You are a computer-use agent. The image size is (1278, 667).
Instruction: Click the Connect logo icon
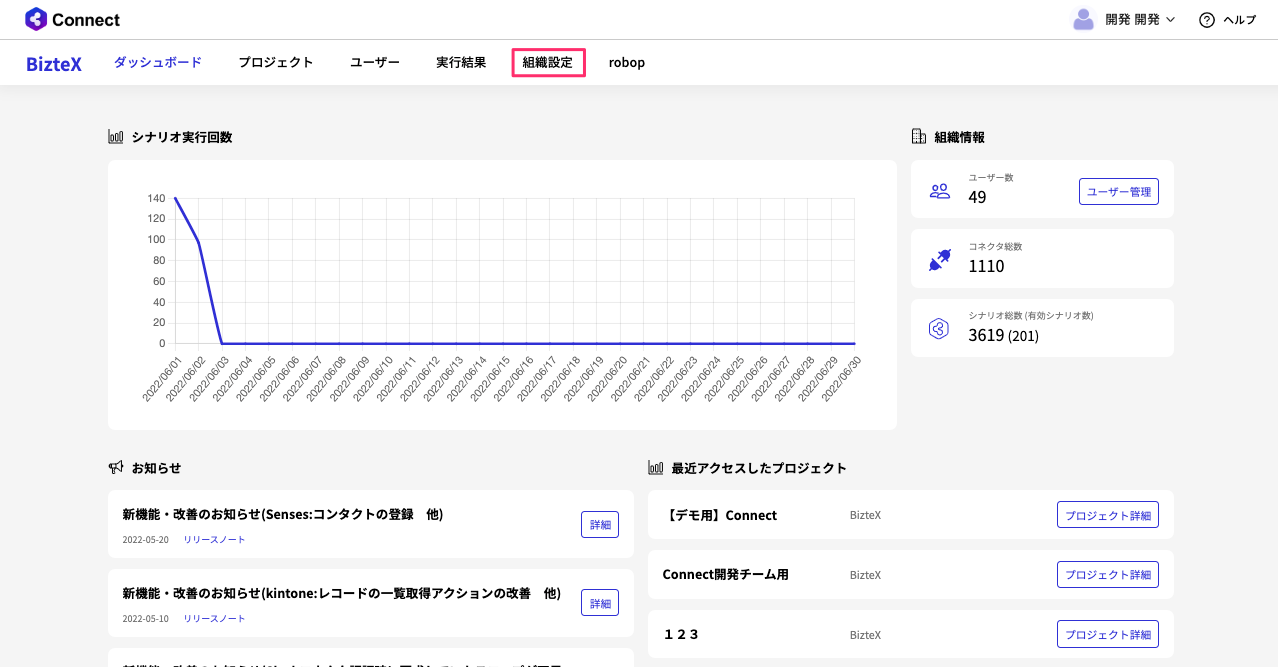(36, 19)
